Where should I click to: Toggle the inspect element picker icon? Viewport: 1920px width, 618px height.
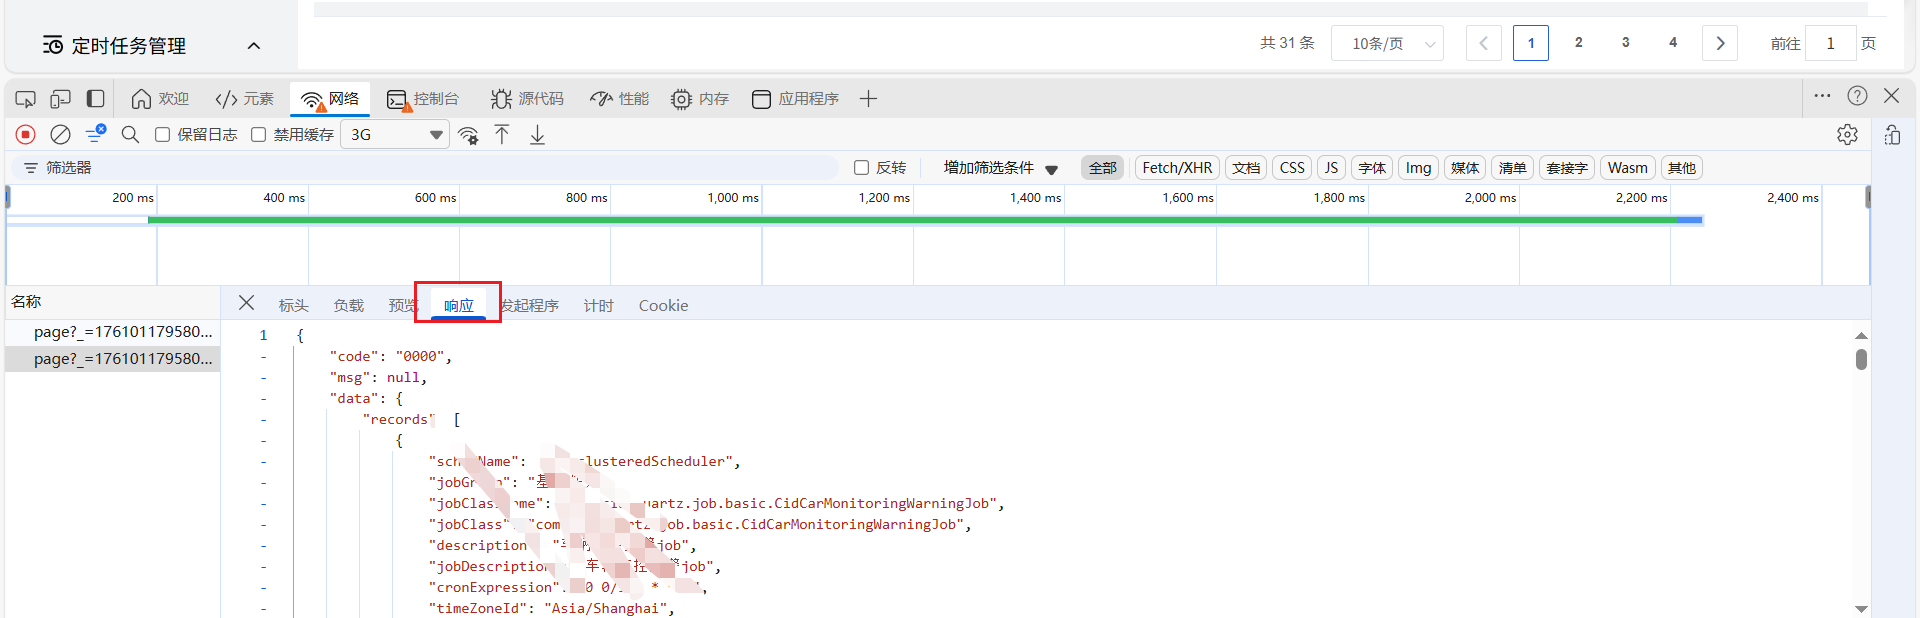click(x=26, y=99)
